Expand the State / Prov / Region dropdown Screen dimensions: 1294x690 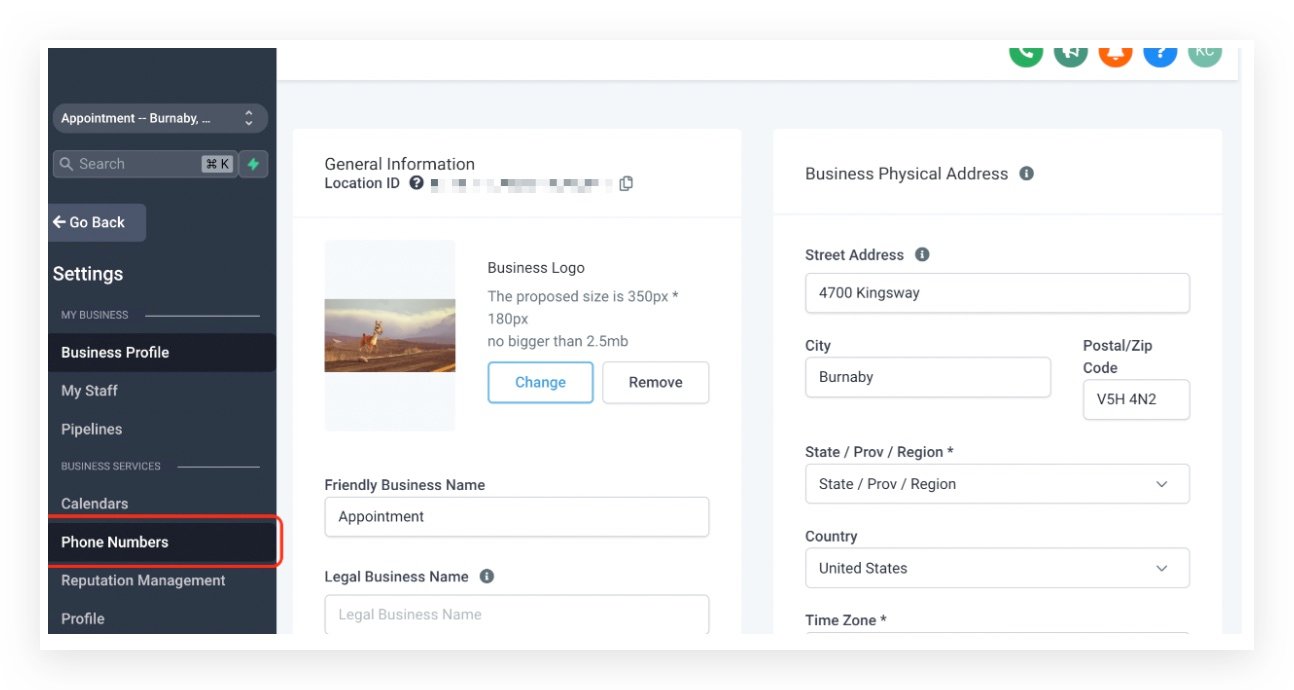click(997, 484)
